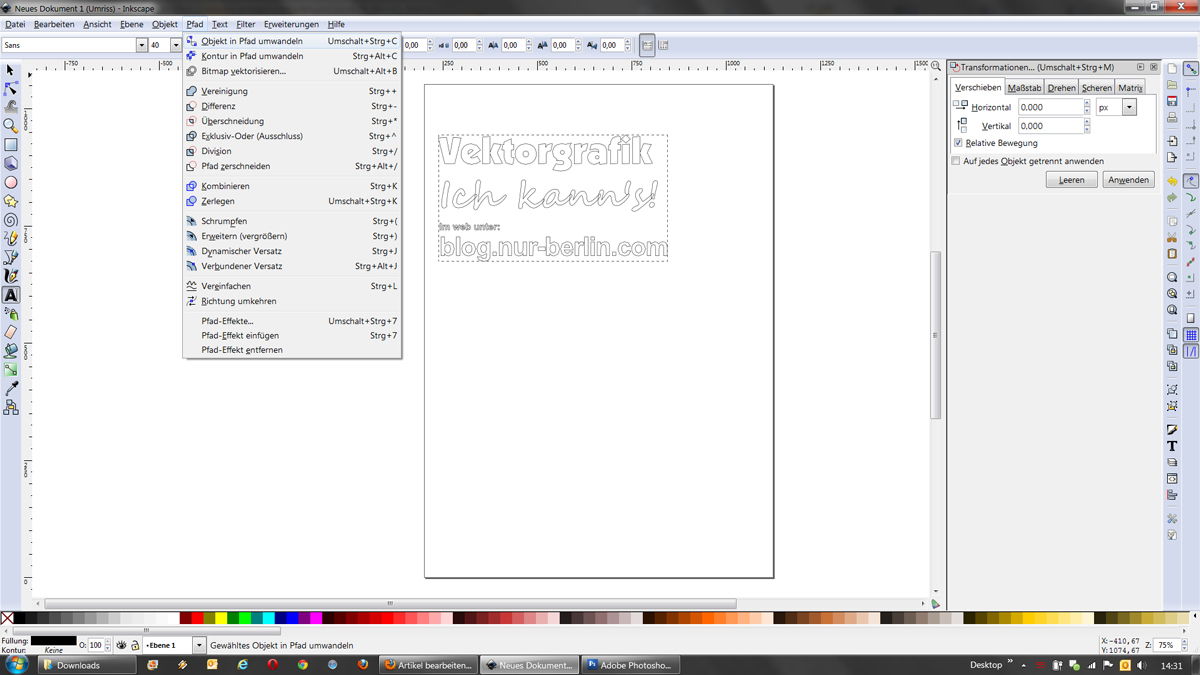Toggle snapping master button
The image size is (1200, 675).
1191,69
